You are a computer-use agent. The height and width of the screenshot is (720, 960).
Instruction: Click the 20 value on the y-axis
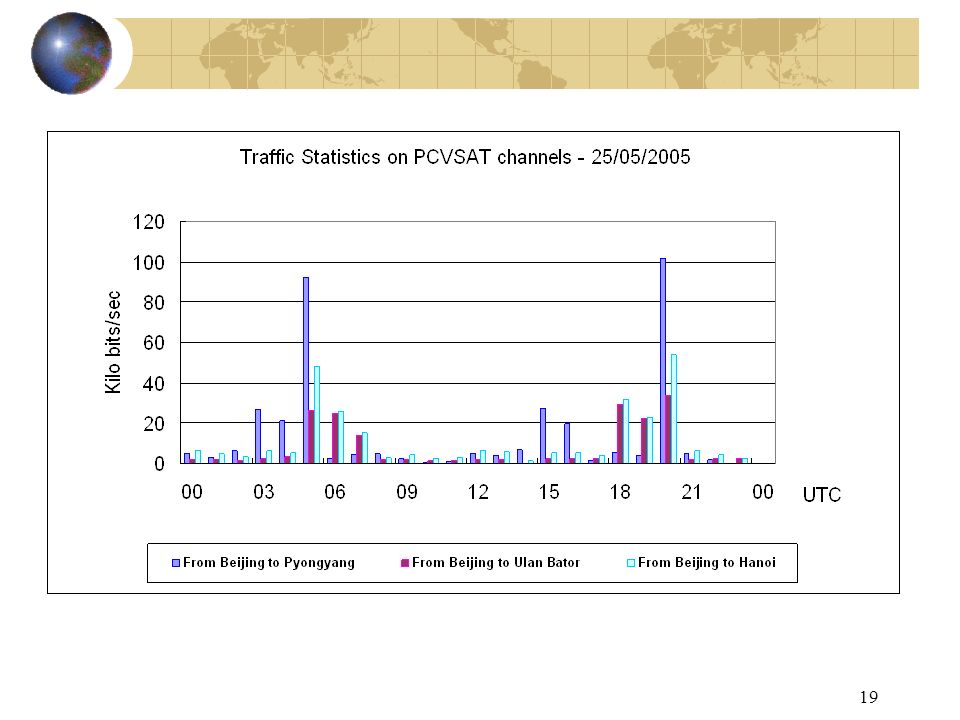(154, 424)
